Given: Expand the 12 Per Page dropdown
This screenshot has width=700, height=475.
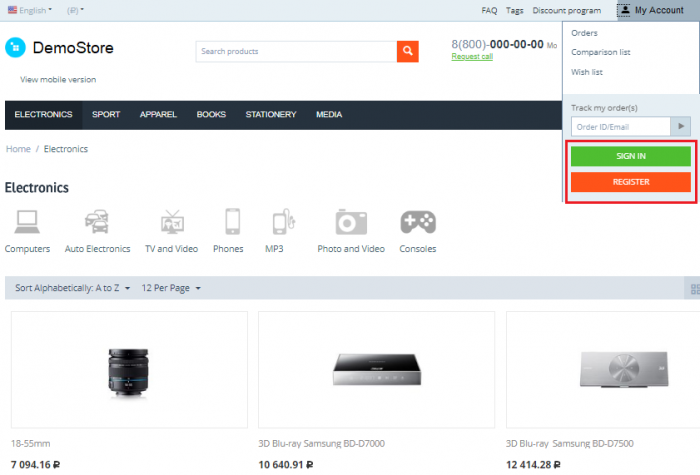Looking at the screenshot, I should point(171,288).
